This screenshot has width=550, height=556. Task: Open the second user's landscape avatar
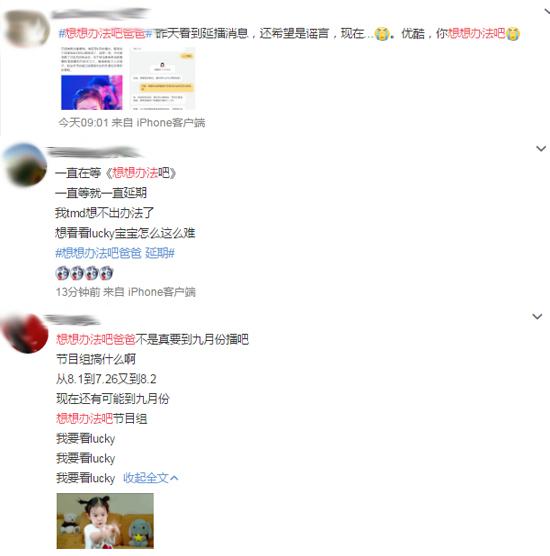click(25, 165)
